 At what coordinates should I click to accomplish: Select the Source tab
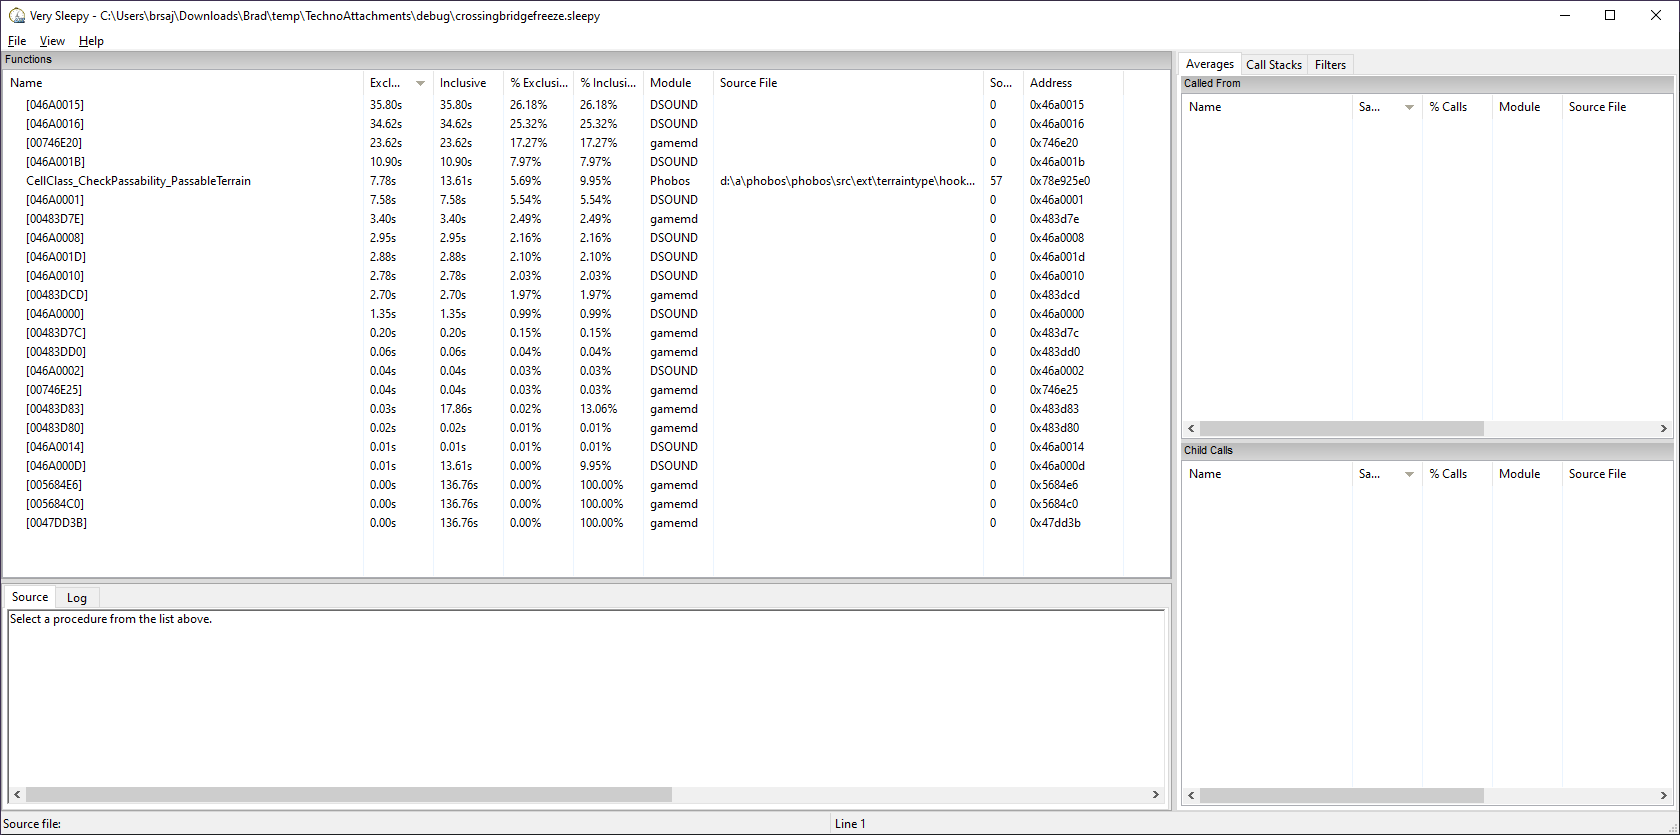(30, 597)
